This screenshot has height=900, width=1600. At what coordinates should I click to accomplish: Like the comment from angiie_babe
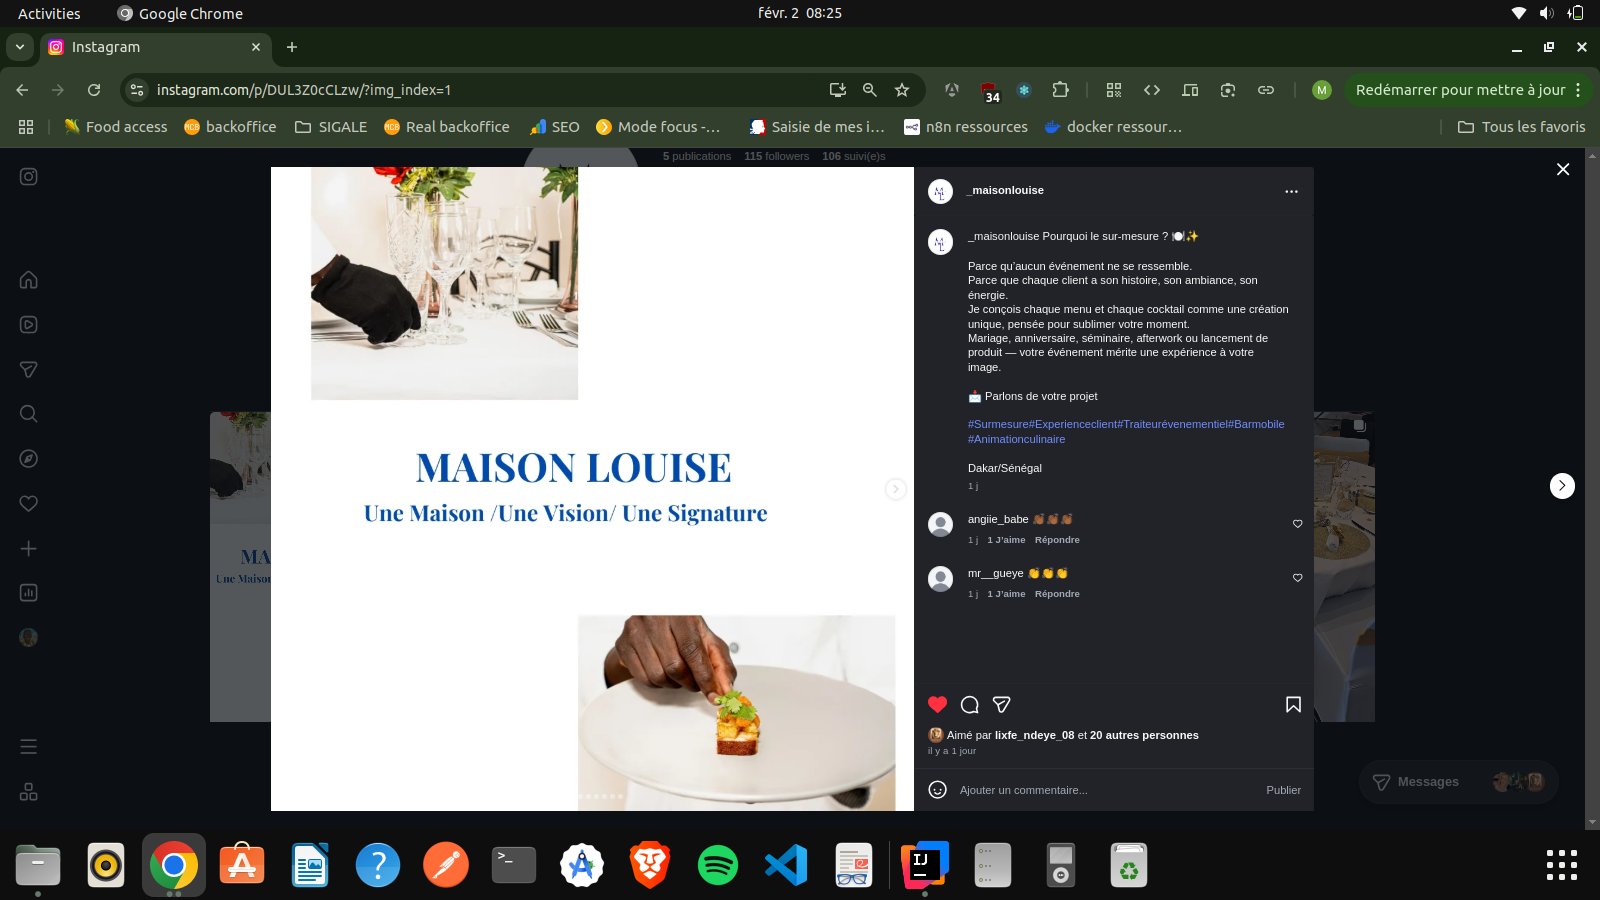pos(1297,524)
